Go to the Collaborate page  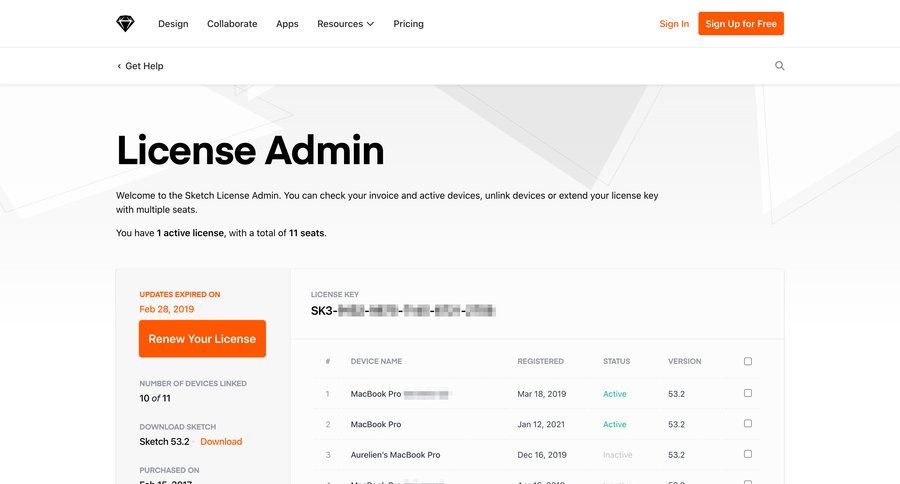click(x=232, y=24)
